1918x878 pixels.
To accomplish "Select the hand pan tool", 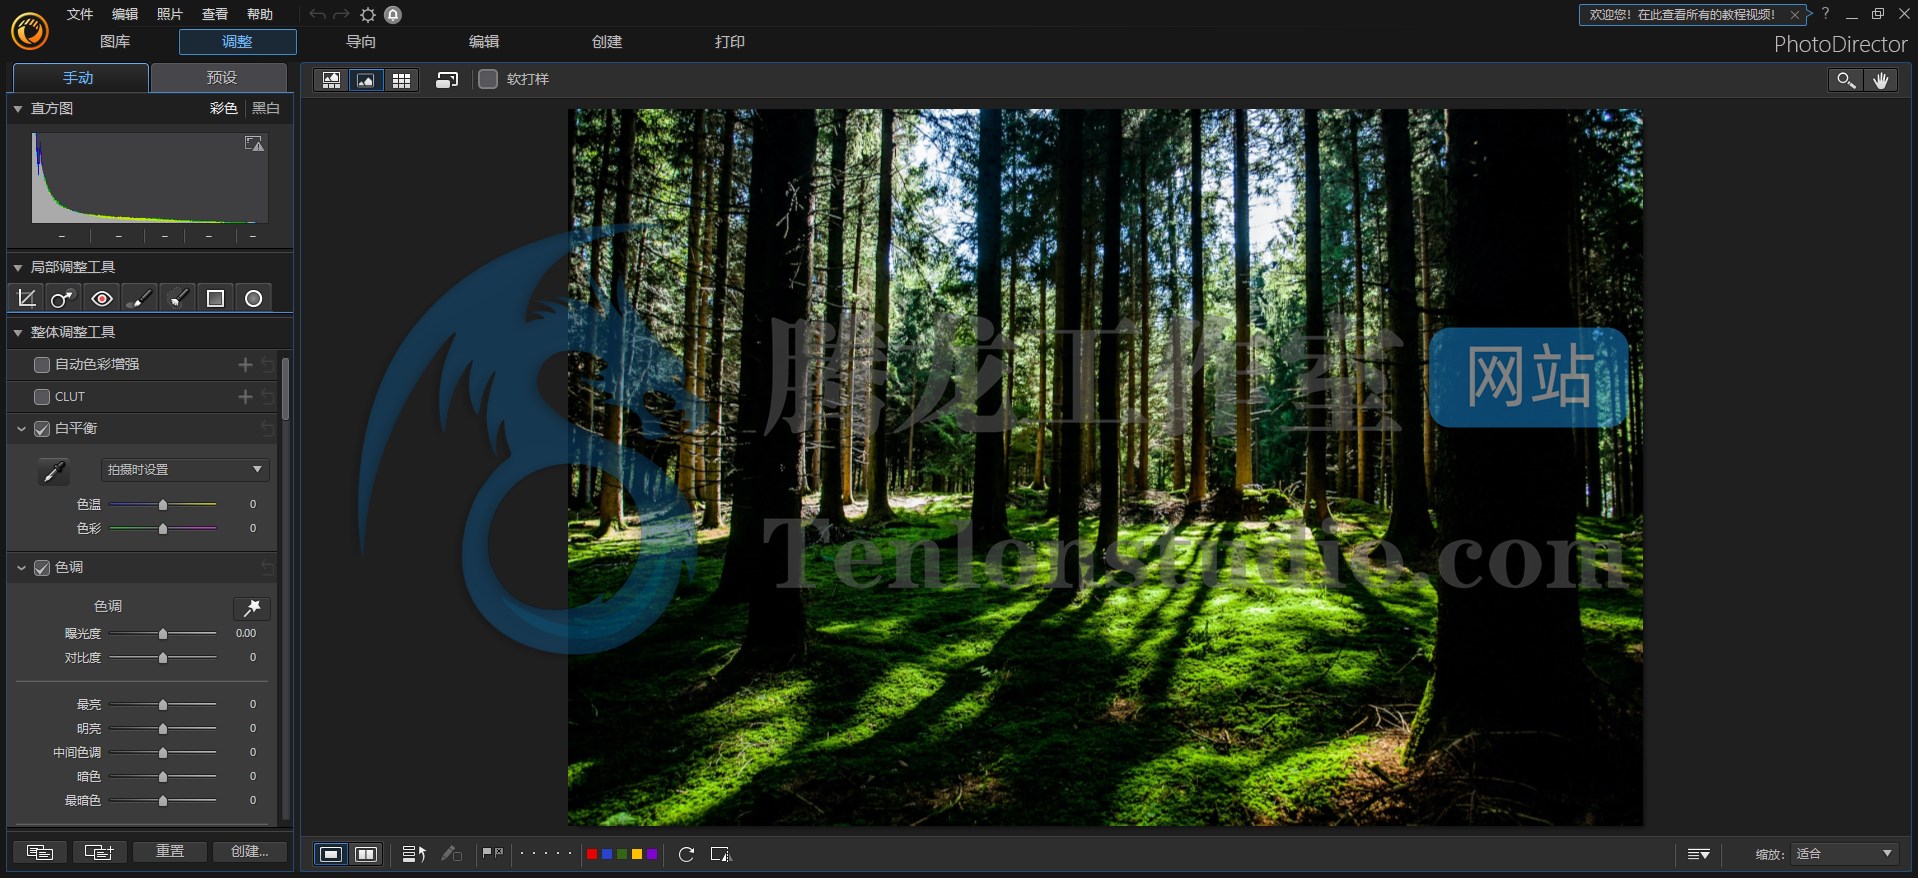I will [1881, 80].
